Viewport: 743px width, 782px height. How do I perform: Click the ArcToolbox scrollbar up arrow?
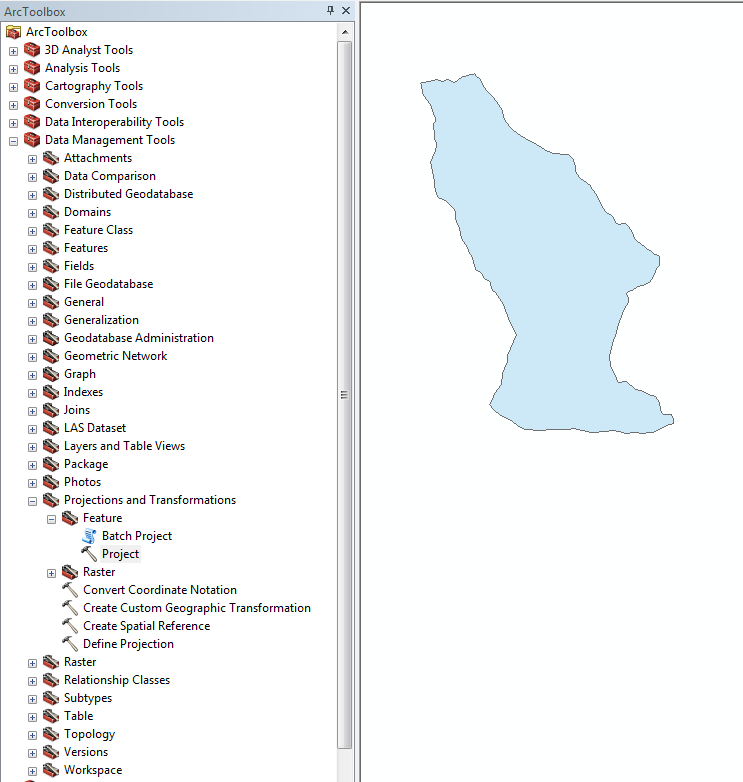coord(345,32)
